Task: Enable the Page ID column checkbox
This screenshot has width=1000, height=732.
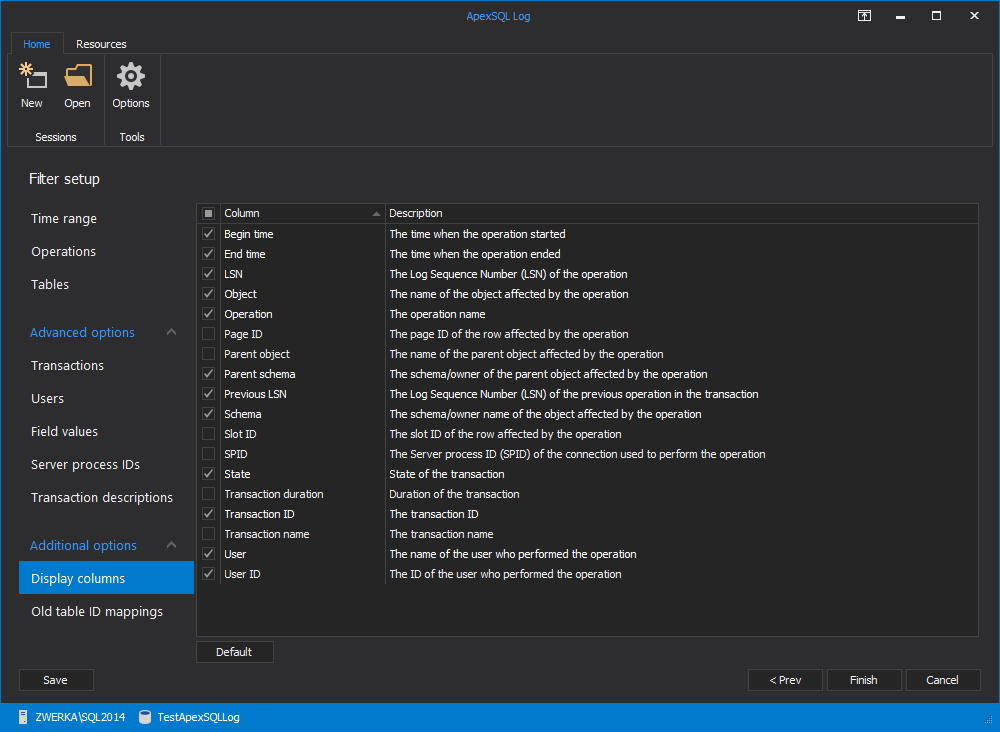Action: click(209, 333)
